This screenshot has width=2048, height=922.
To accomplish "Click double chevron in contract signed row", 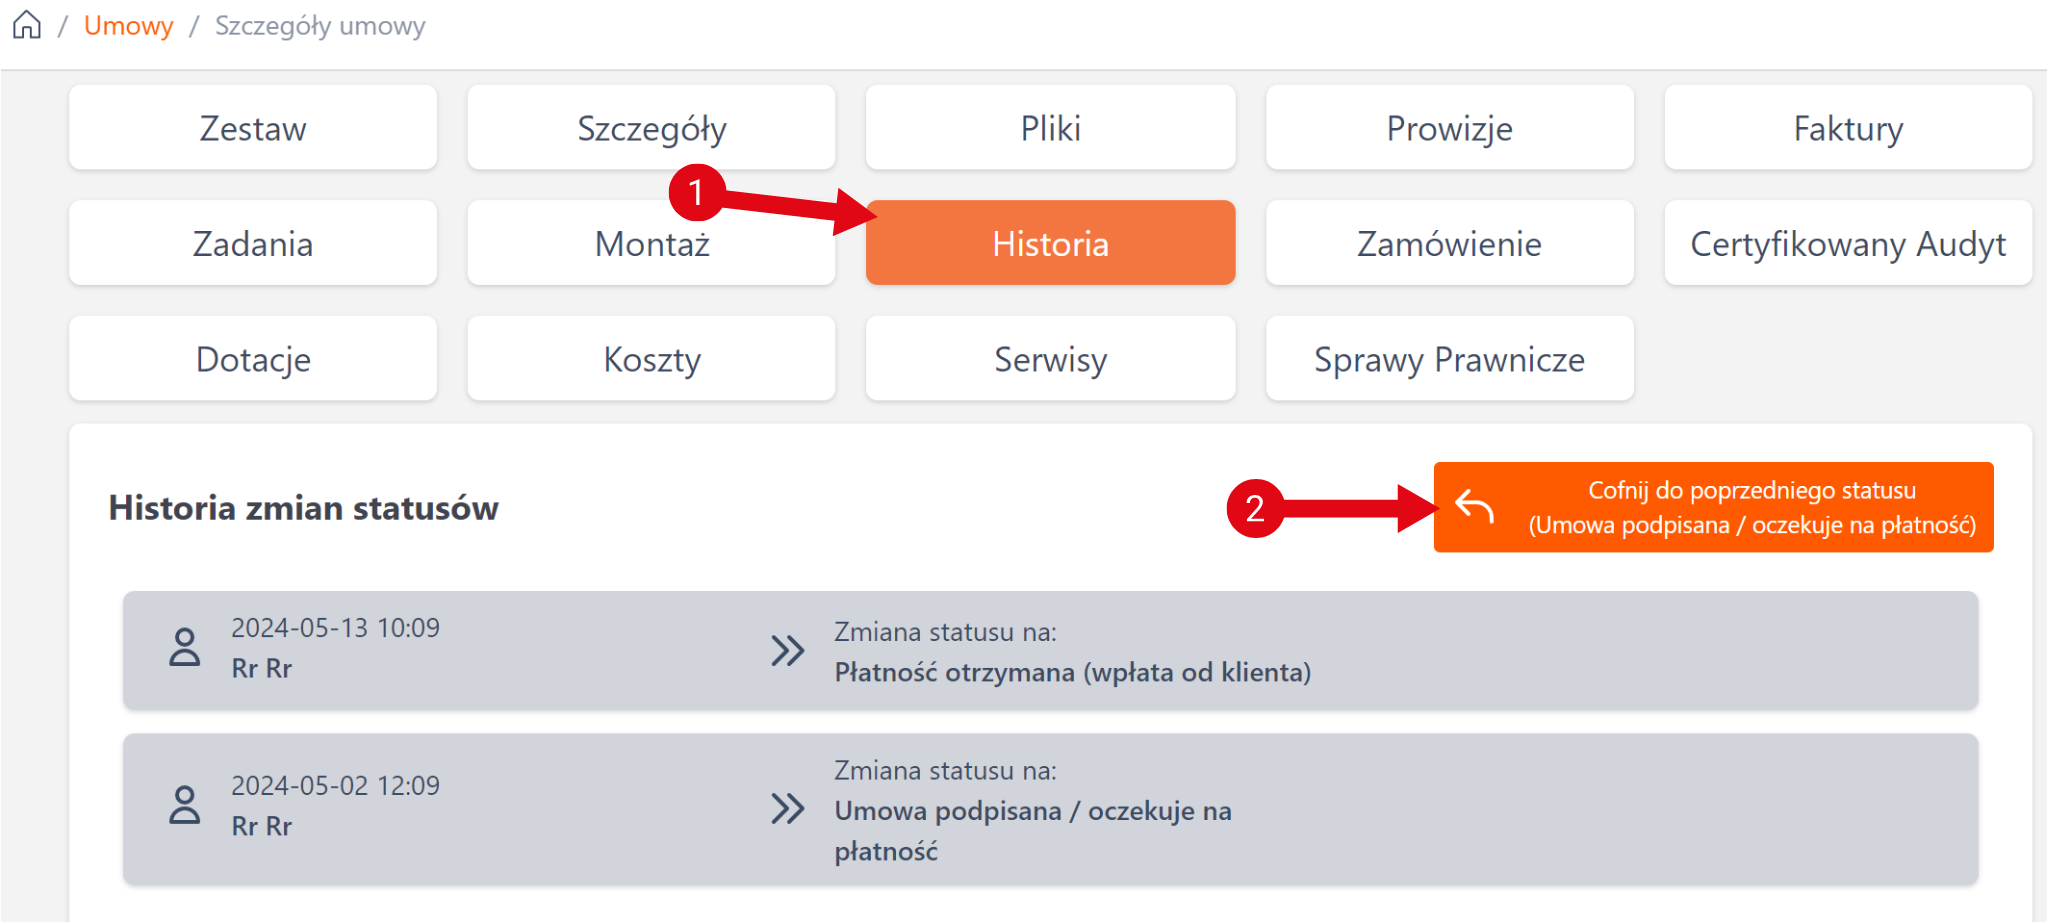I will point(788,809).
